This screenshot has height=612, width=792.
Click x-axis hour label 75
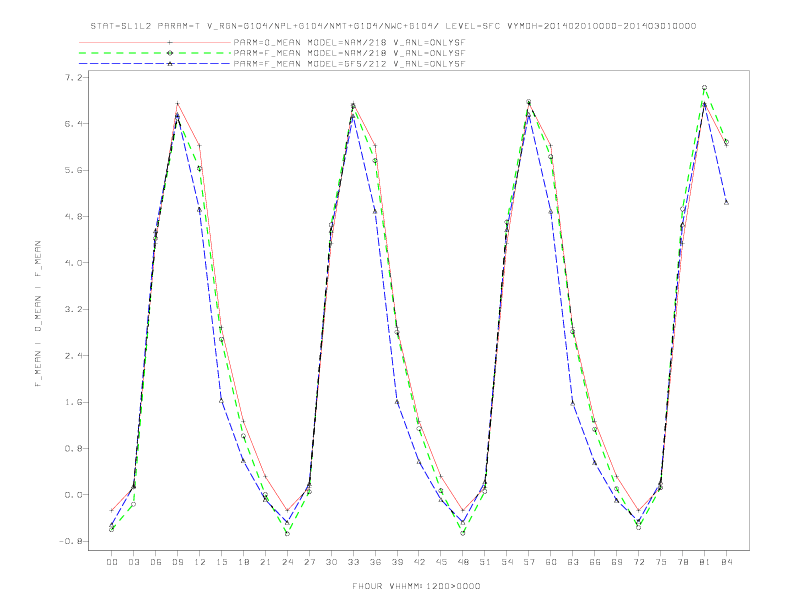(661, 562)
